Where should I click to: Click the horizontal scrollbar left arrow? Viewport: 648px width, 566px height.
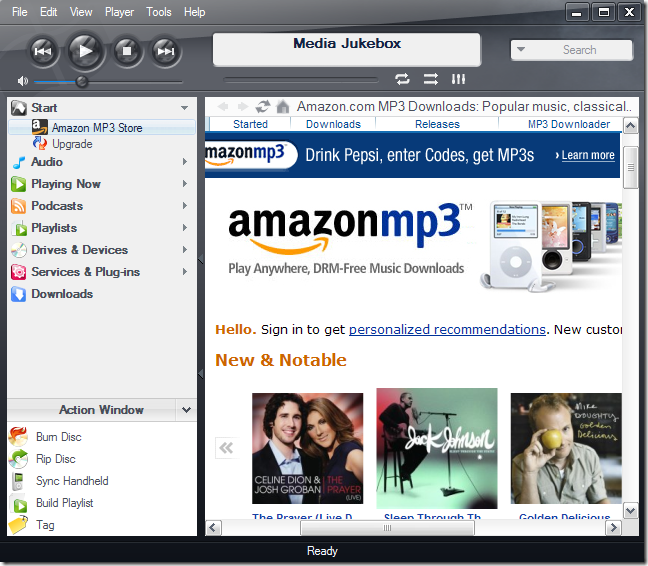213,528
